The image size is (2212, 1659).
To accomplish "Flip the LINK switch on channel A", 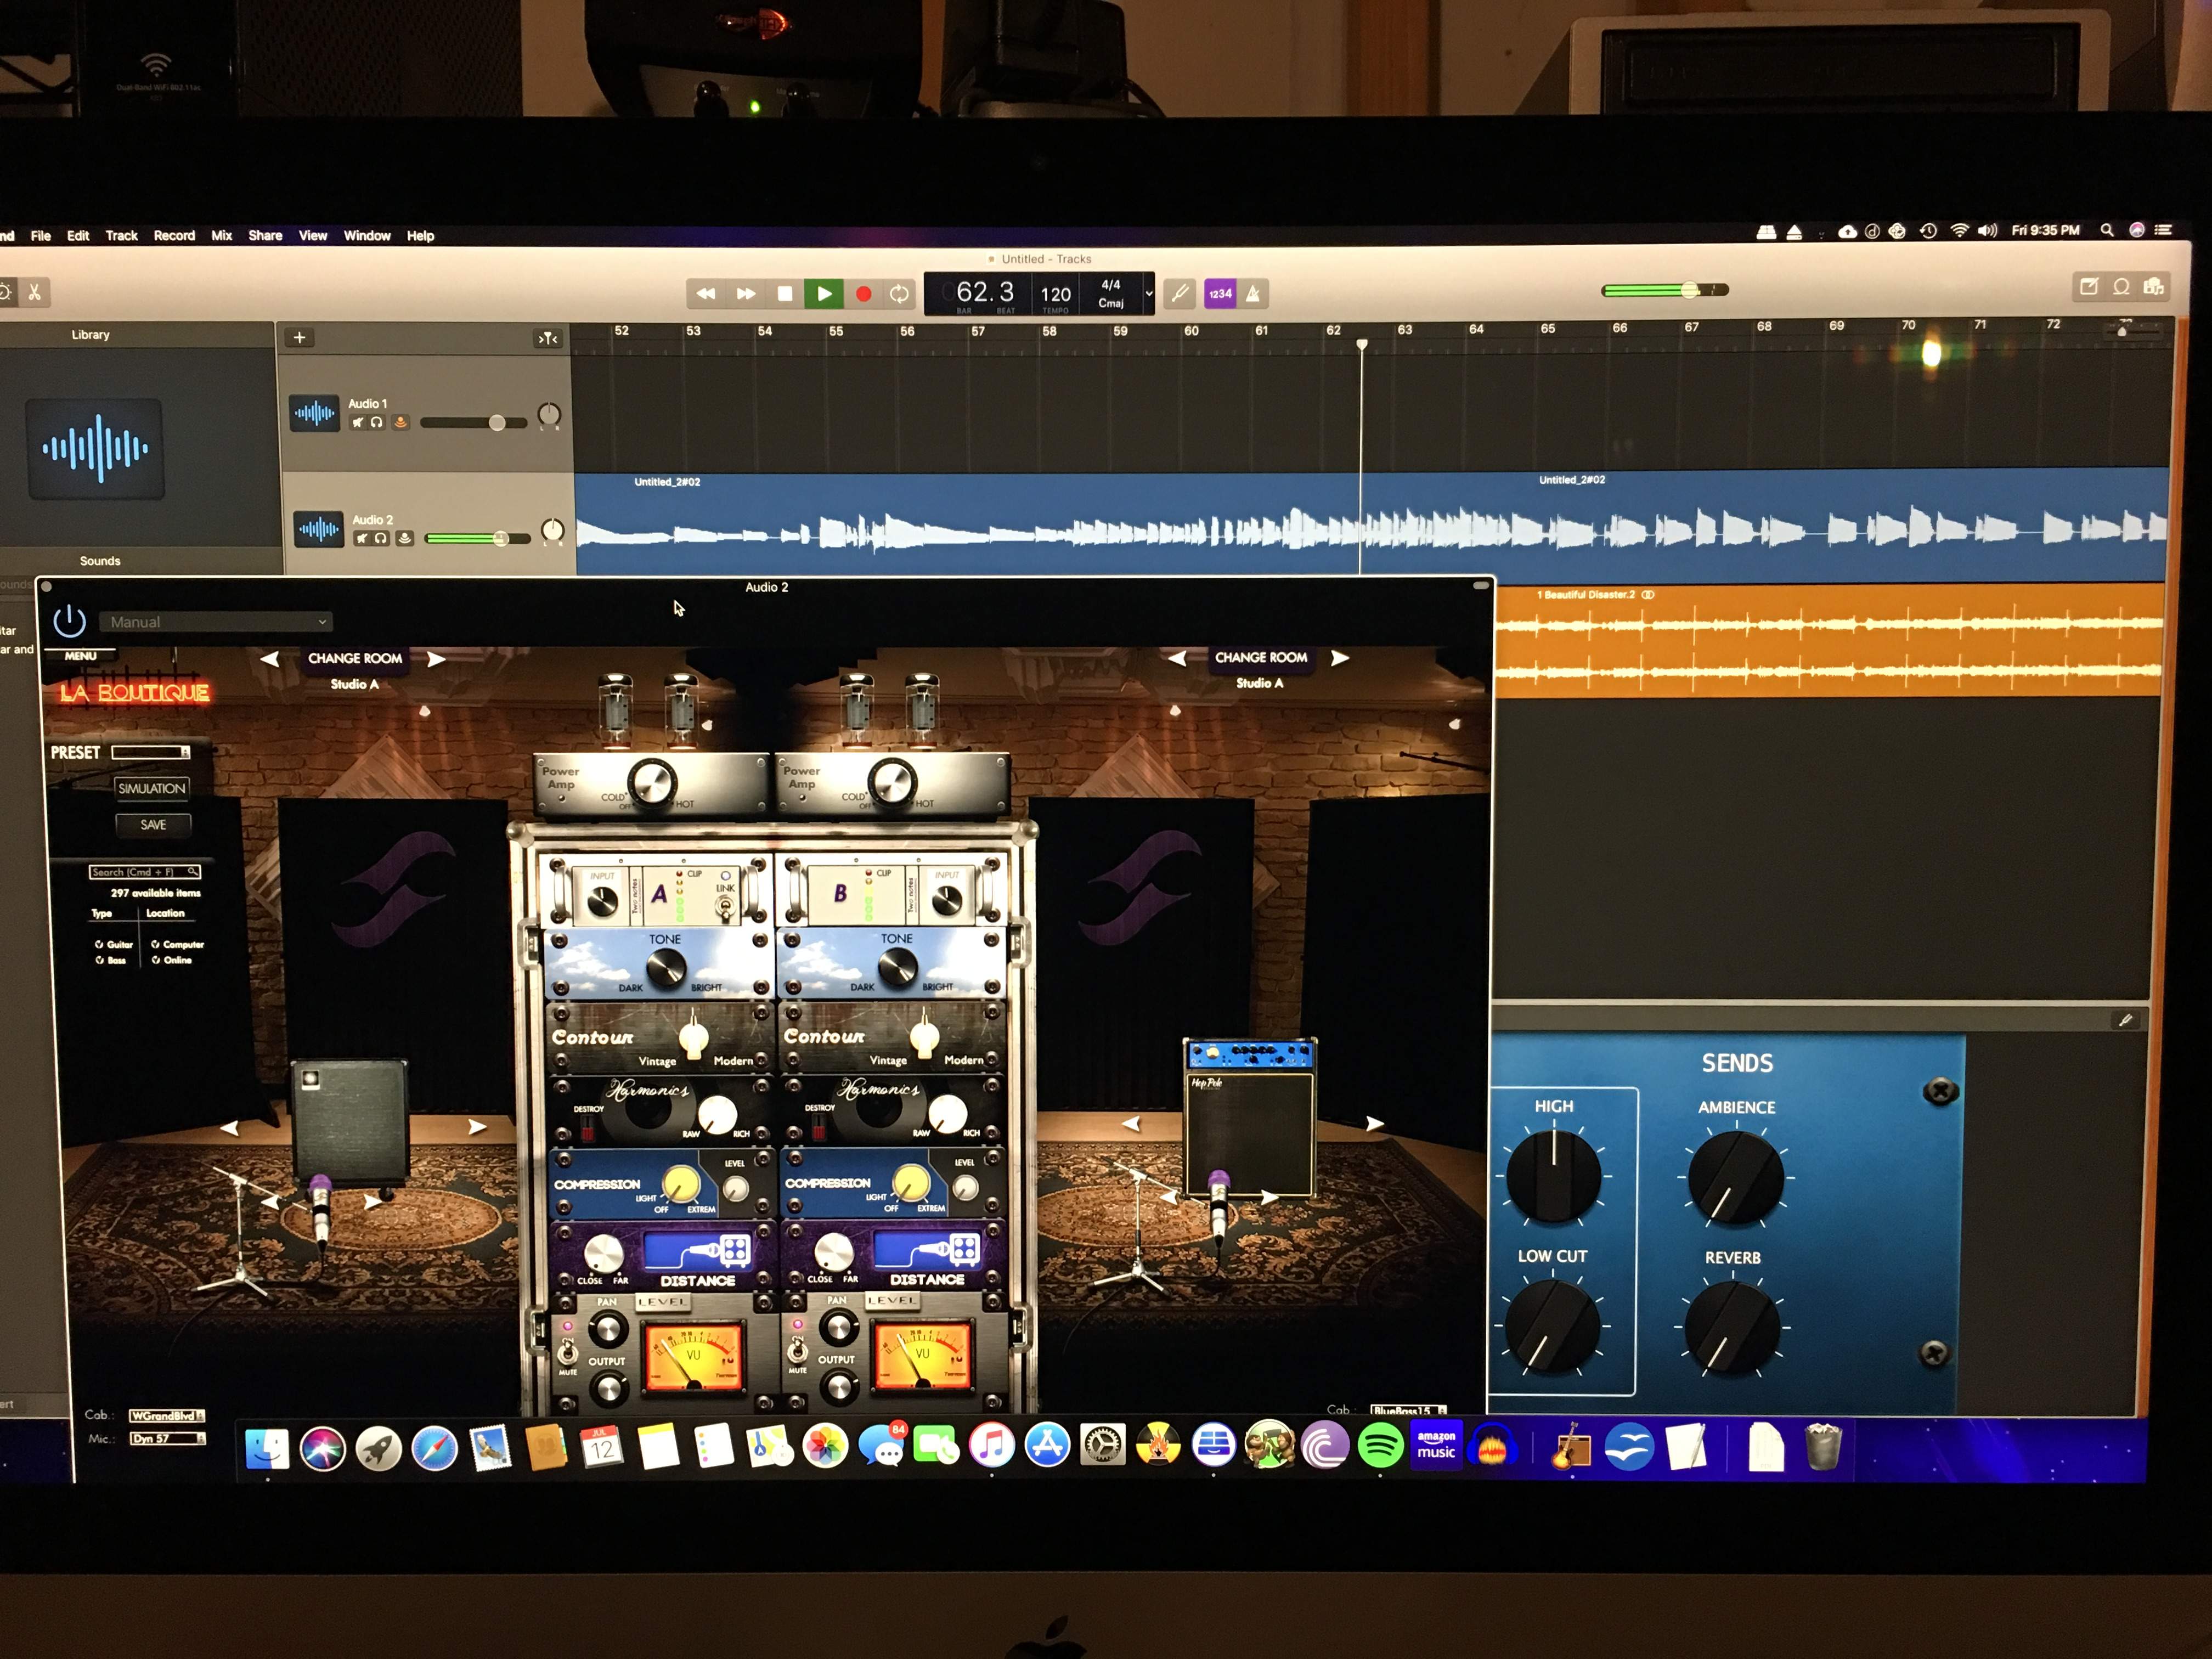I will 725,906.
